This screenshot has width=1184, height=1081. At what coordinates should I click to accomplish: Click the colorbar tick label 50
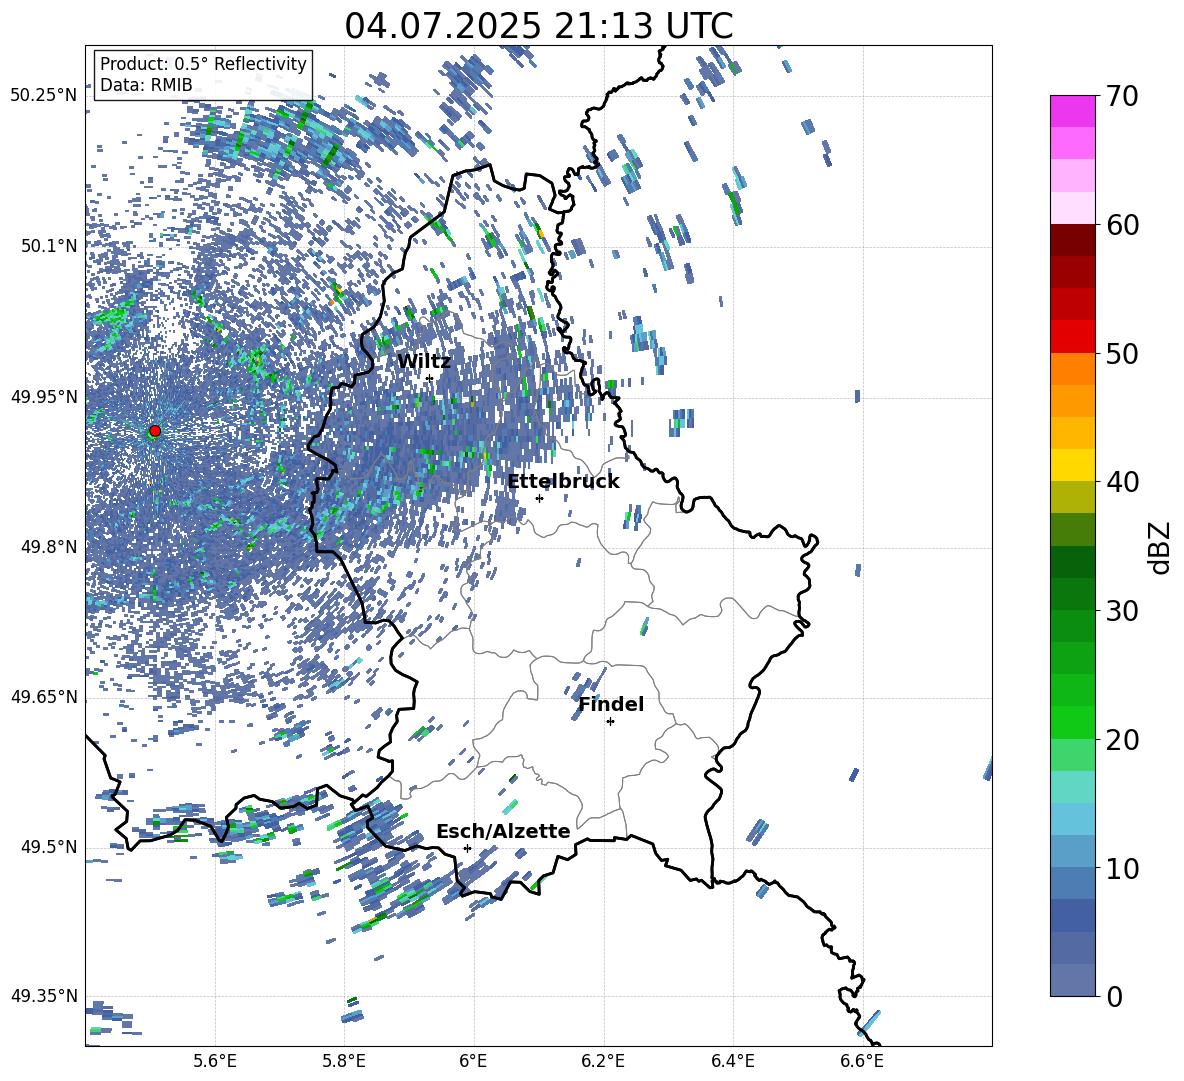(x=1122, y=354)
